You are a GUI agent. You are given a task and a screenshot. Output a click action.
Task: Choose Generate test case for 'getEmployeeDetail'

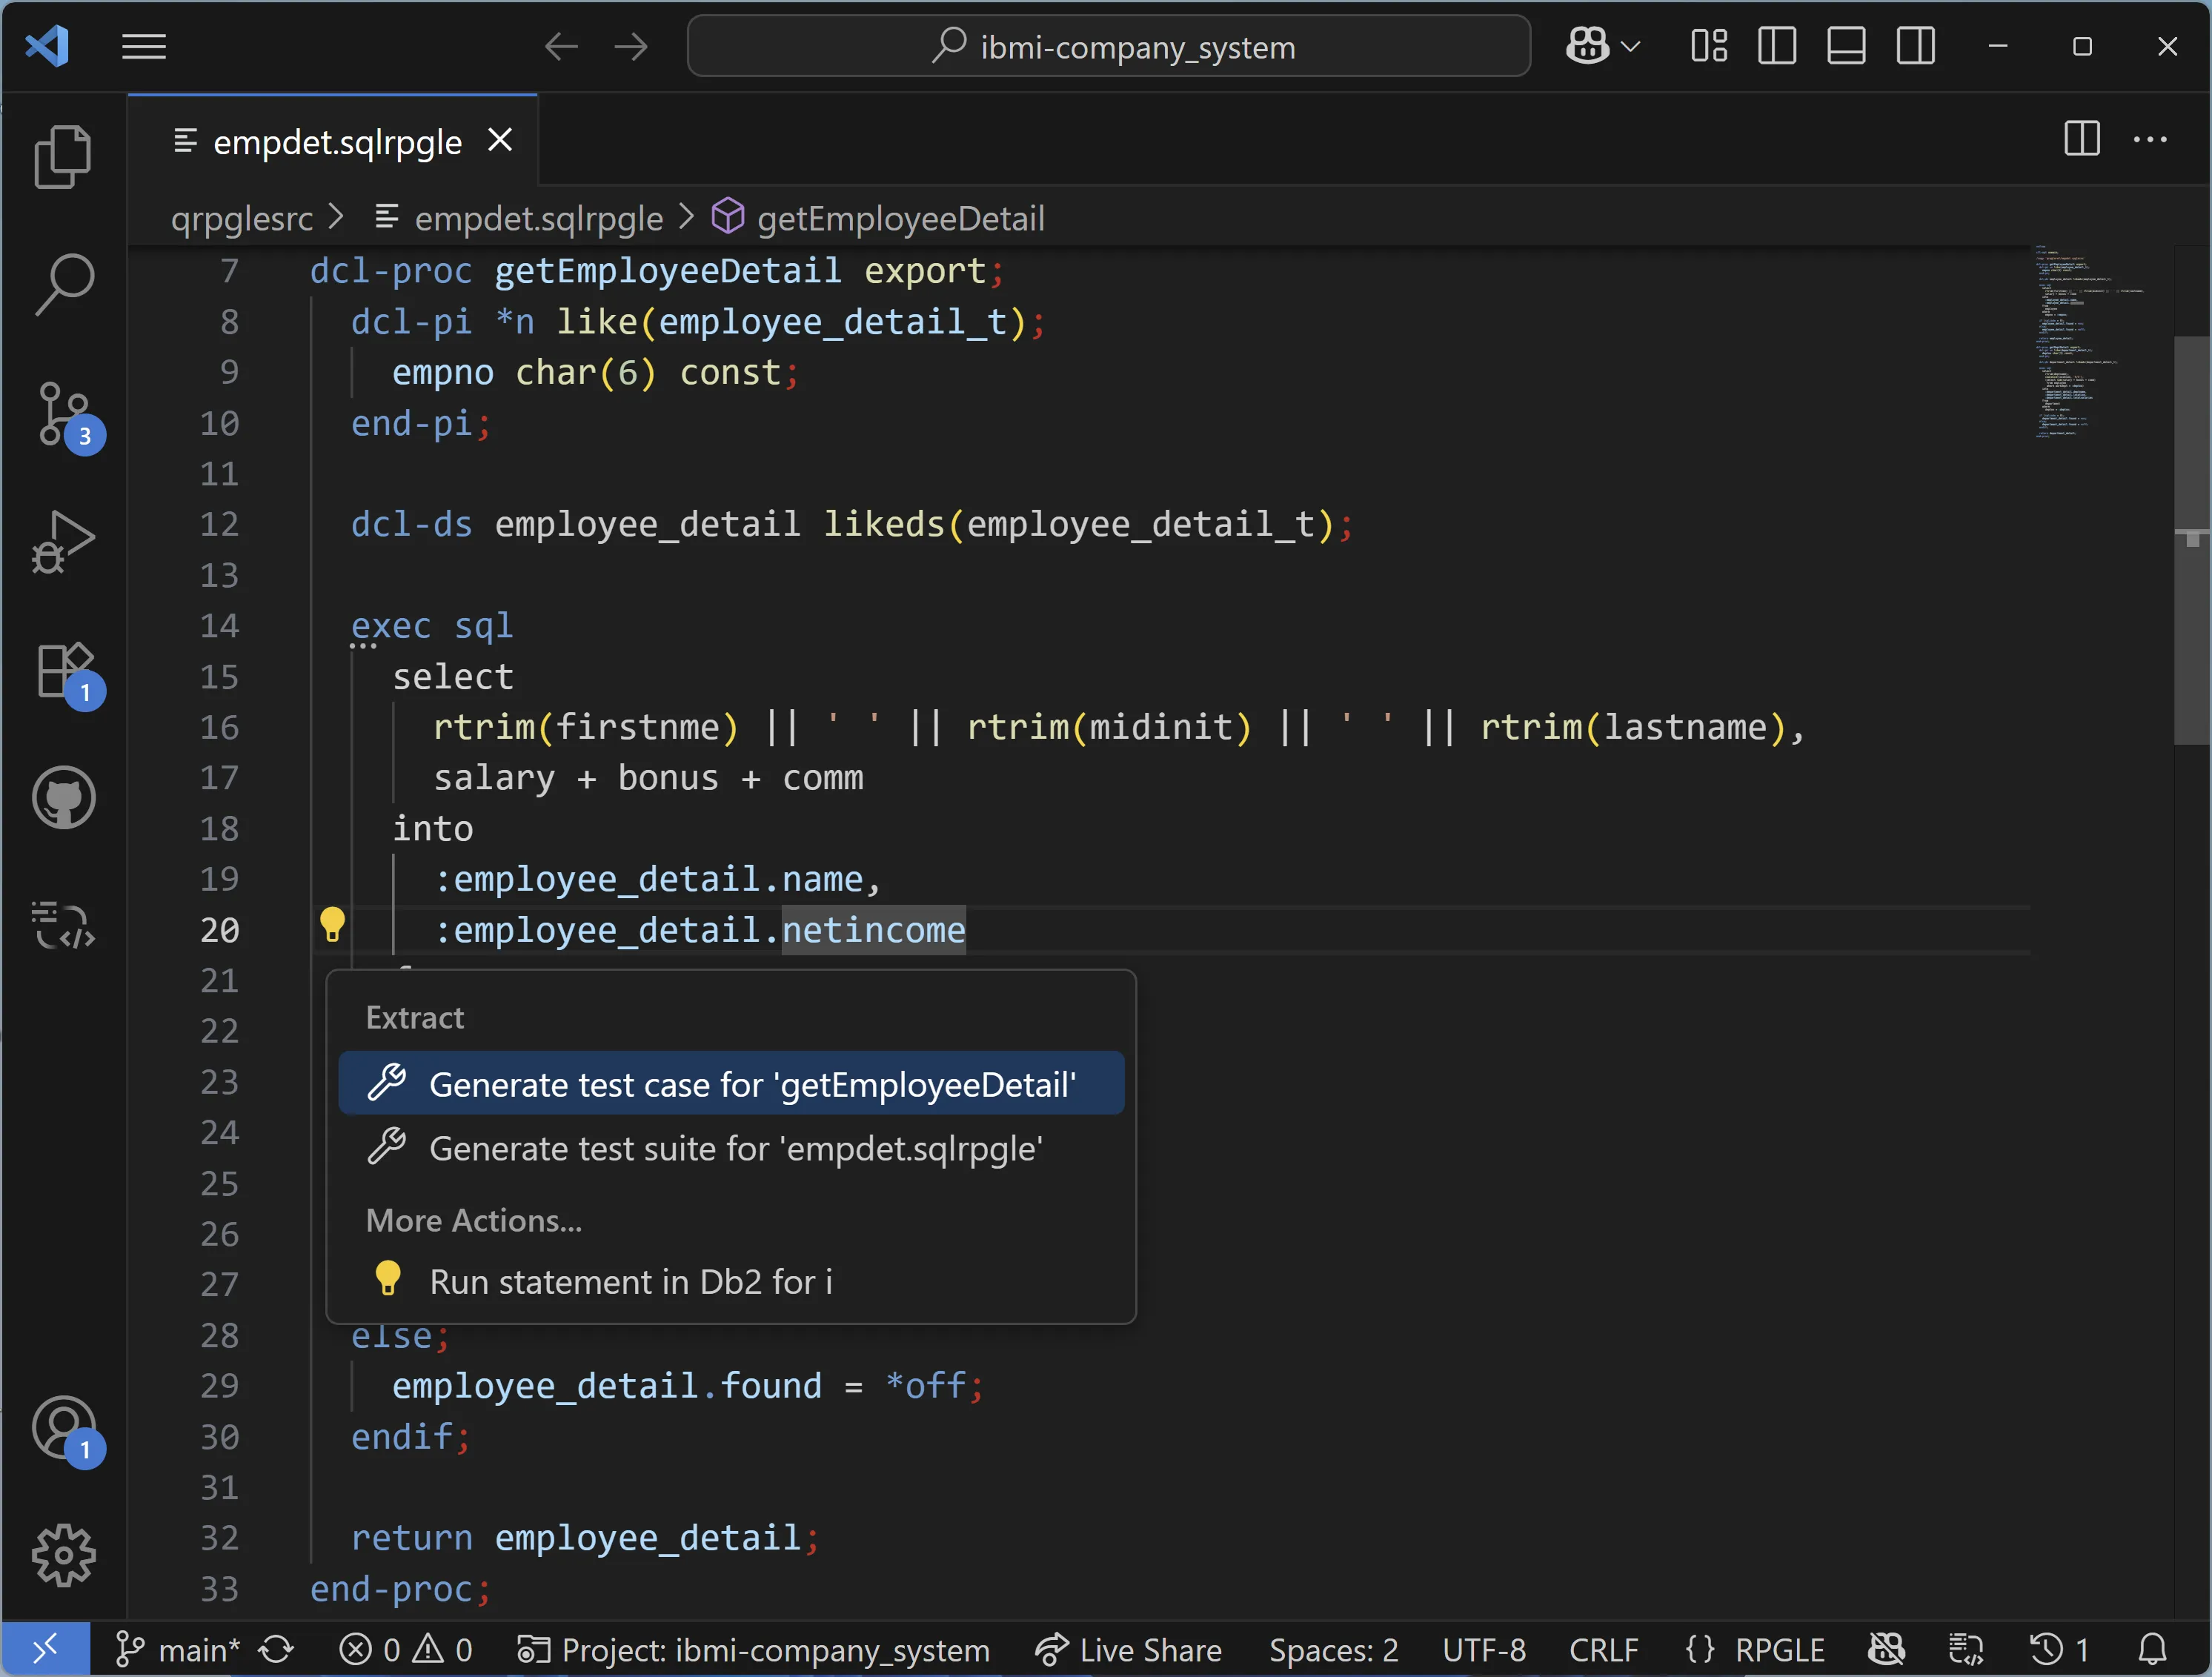731,1083
